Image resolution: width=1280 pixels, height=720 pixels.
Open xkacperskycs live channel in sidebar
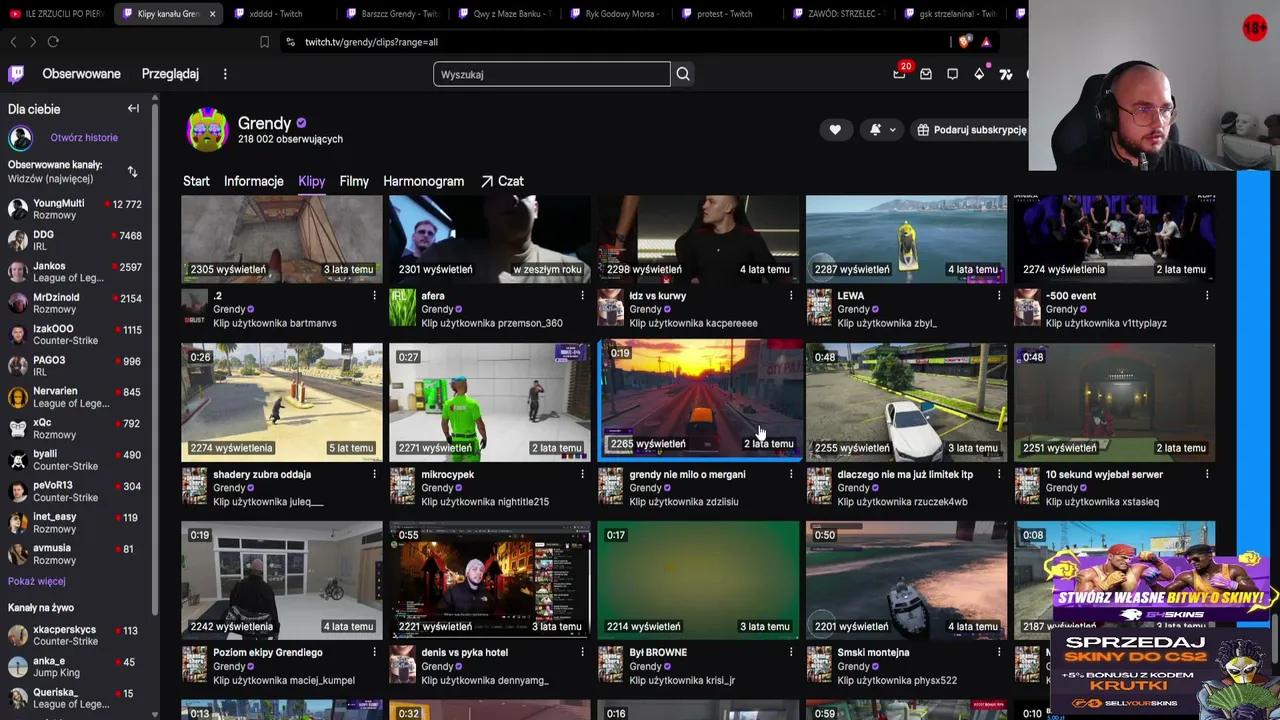coord(75,636)
